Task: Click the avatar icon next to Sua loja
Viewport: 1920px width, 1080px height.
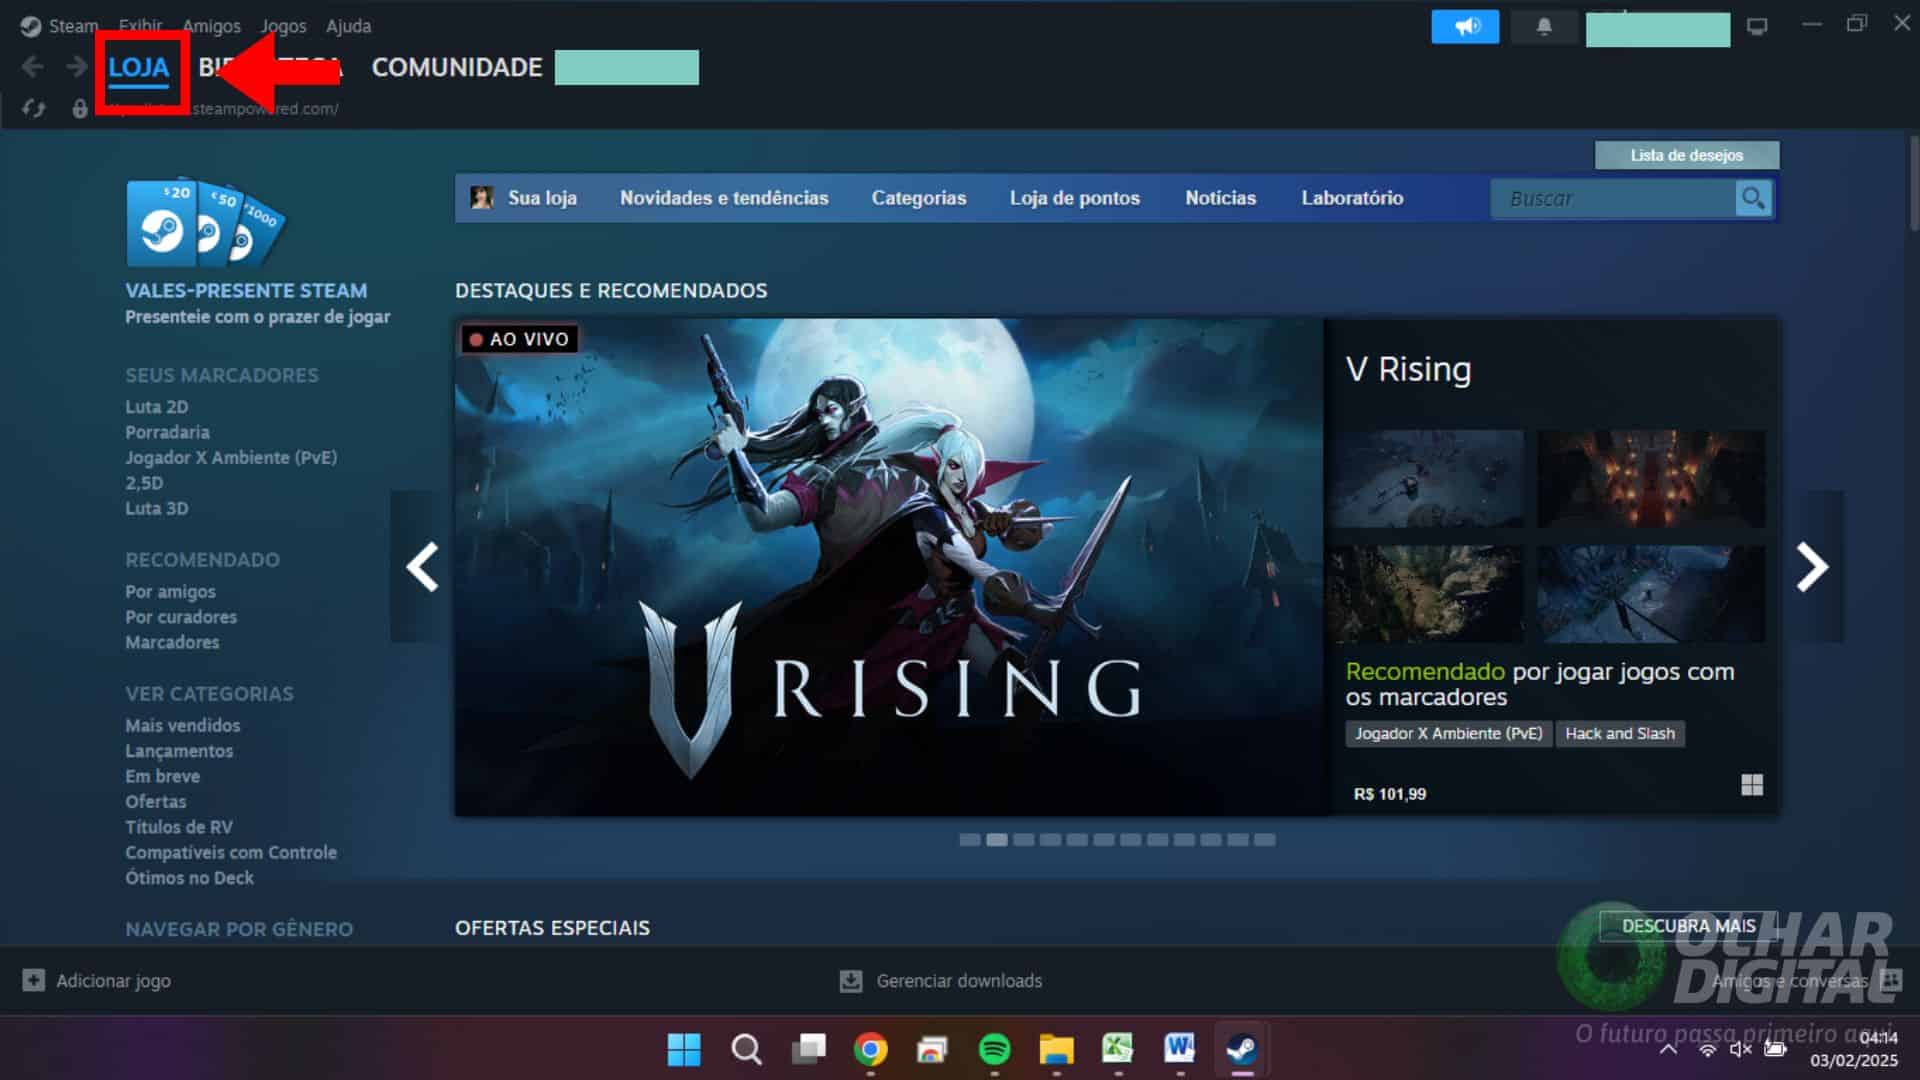Action: click(482, 198)
